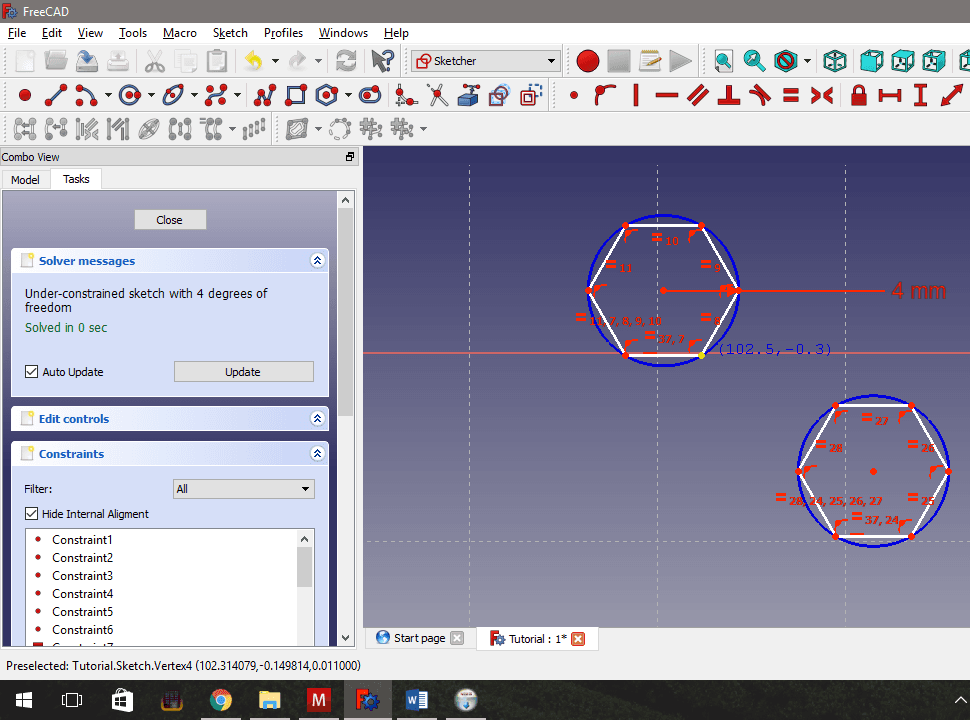
Task: Select the Create rectangle tool
Action: click(x=294, y=95)
